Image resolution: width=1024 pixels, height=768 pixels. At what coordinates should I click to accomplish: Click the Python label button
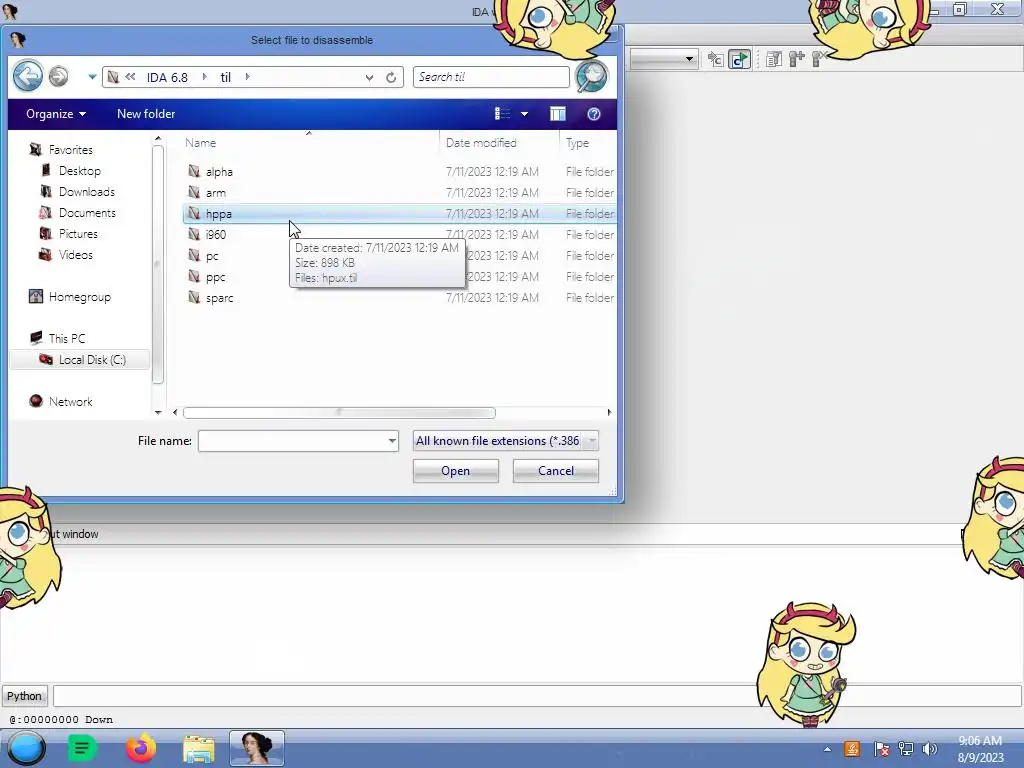(24, 696)
